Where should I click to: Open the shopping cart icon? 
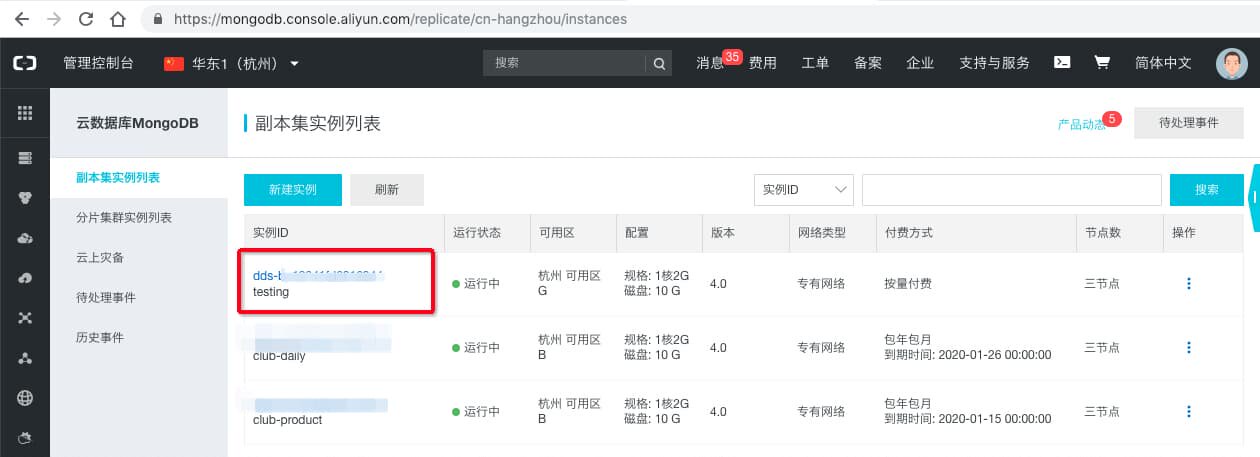pyautogui.click(x=1102, y=62)
